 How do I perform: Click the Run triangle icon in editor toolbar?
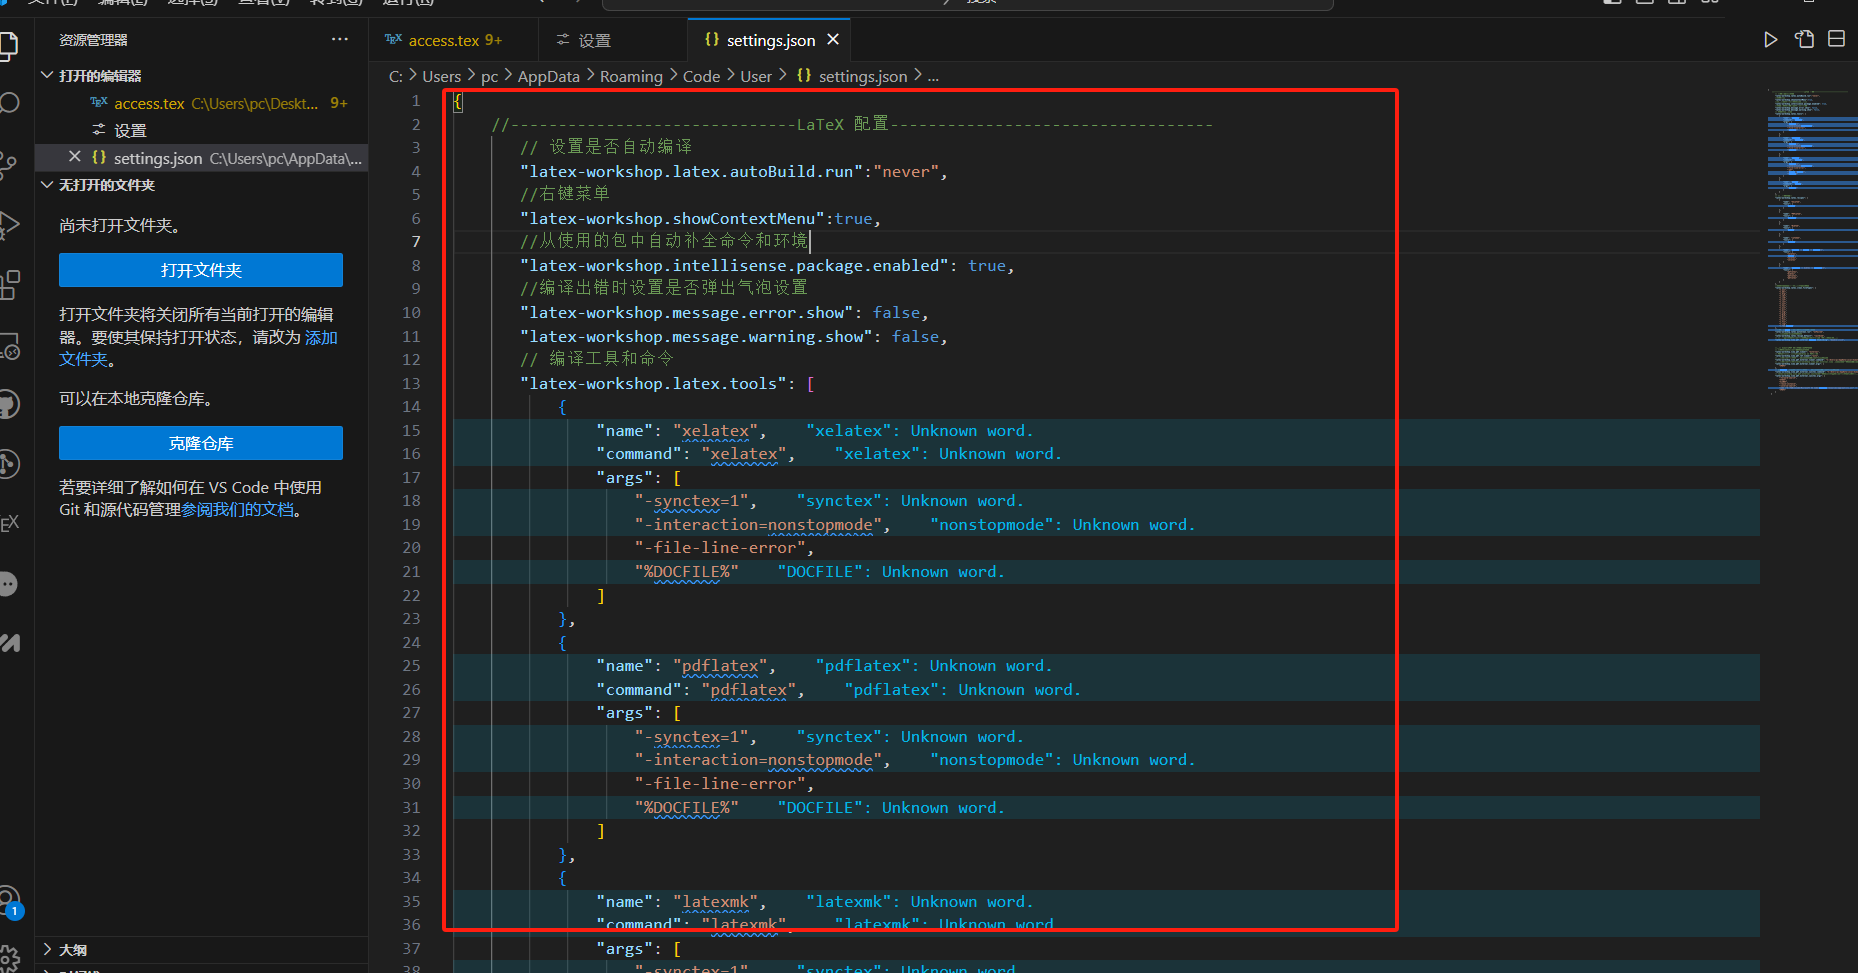coord(1771,40)
